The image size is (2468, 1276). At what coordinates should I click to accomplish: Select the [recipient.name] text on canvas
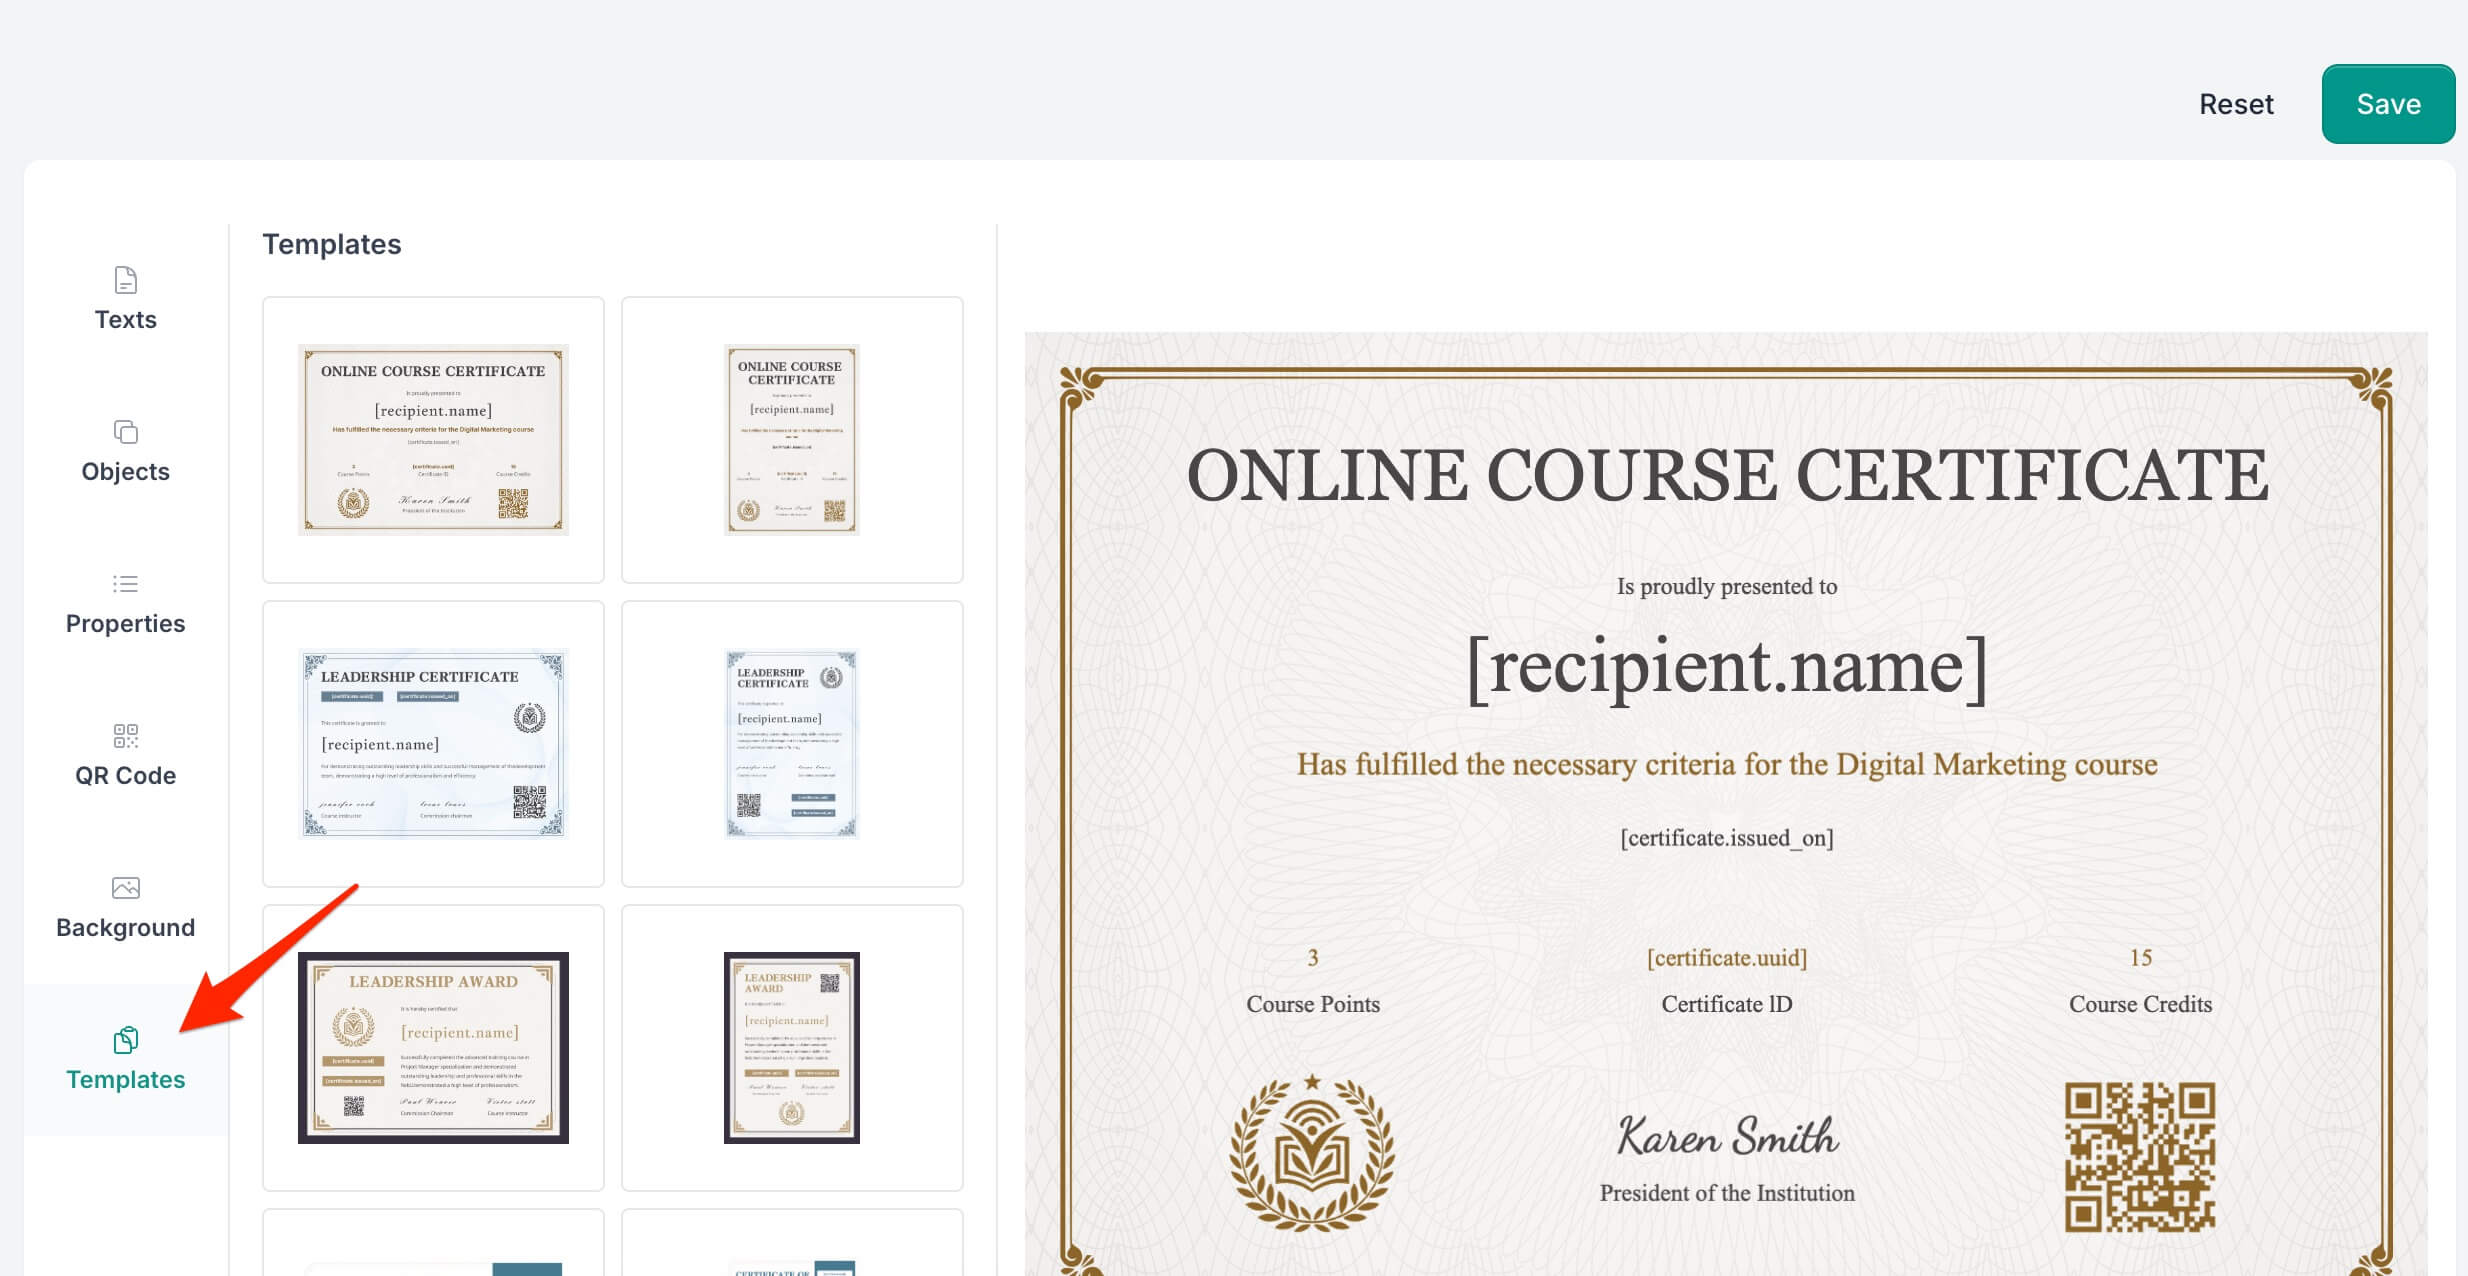coord(1726,668)
